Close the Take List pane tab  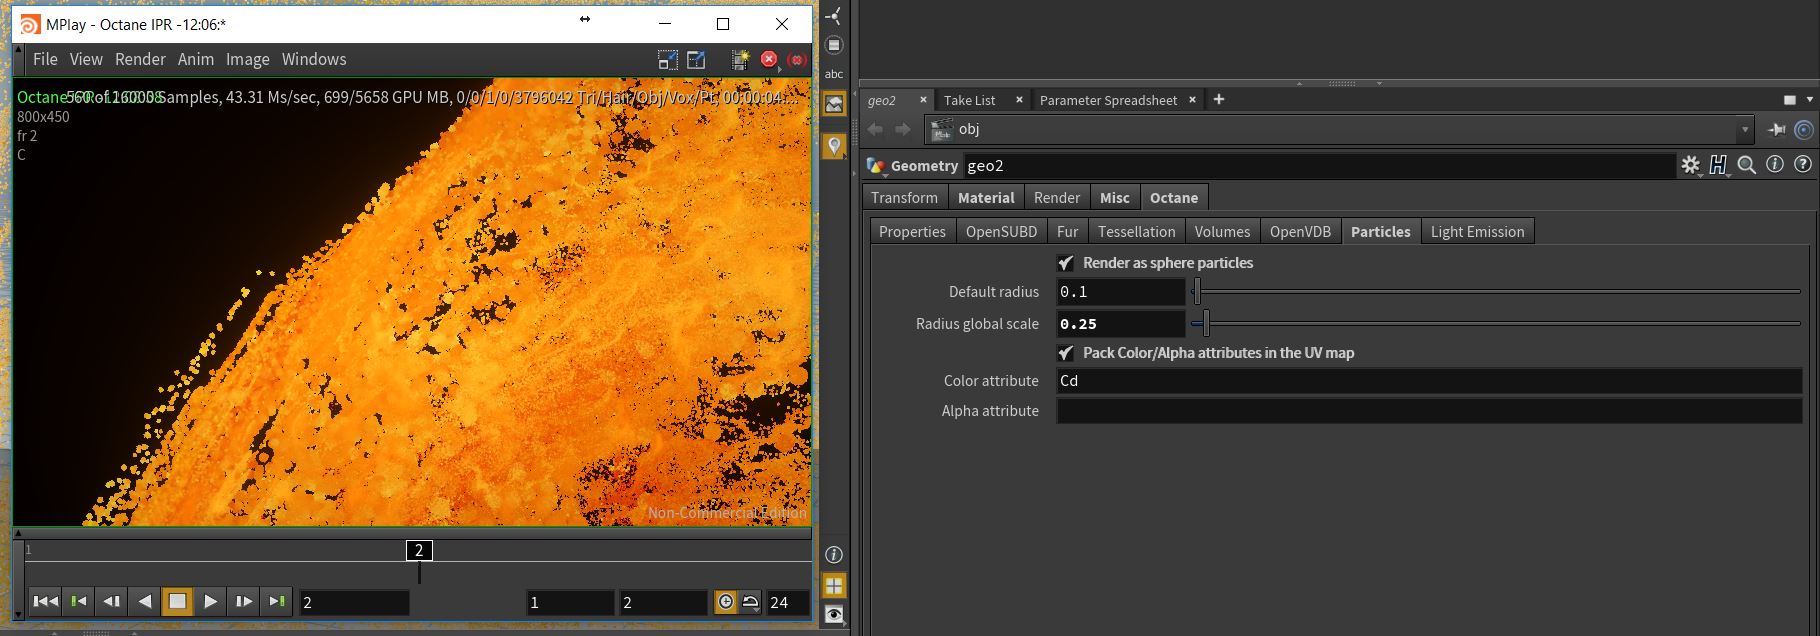pos(1019,100)
